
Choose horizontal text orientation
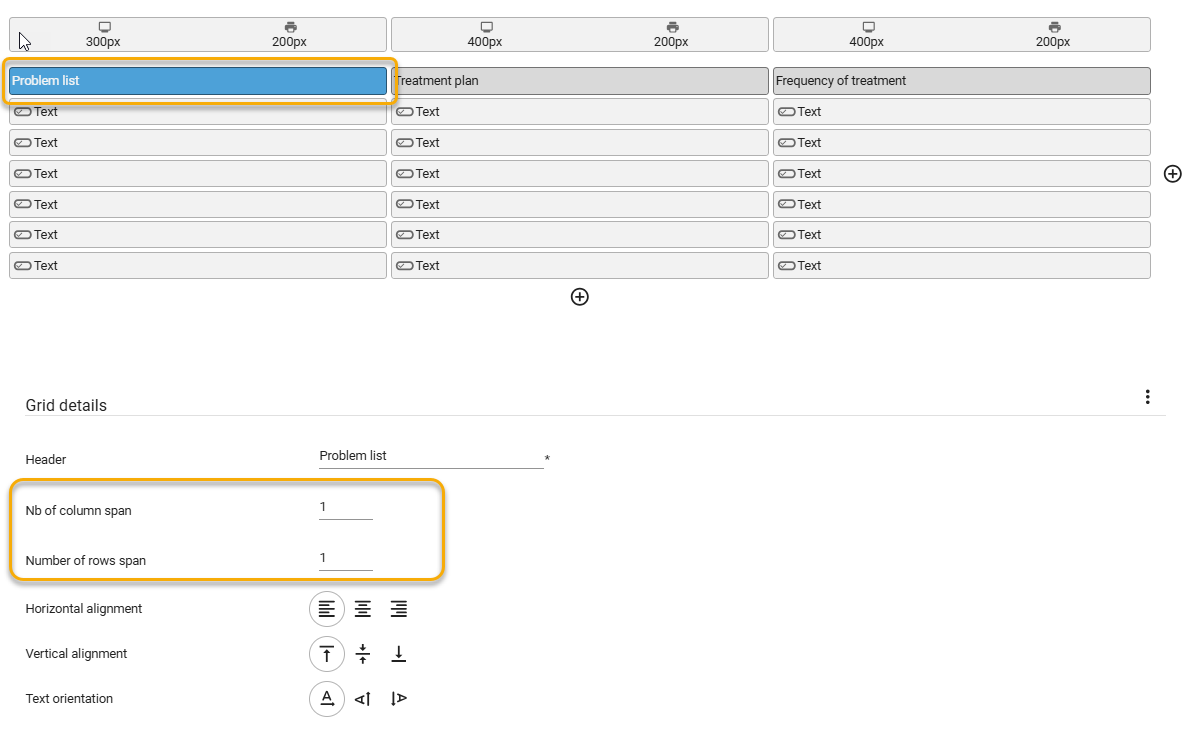(x=326, y=699)
